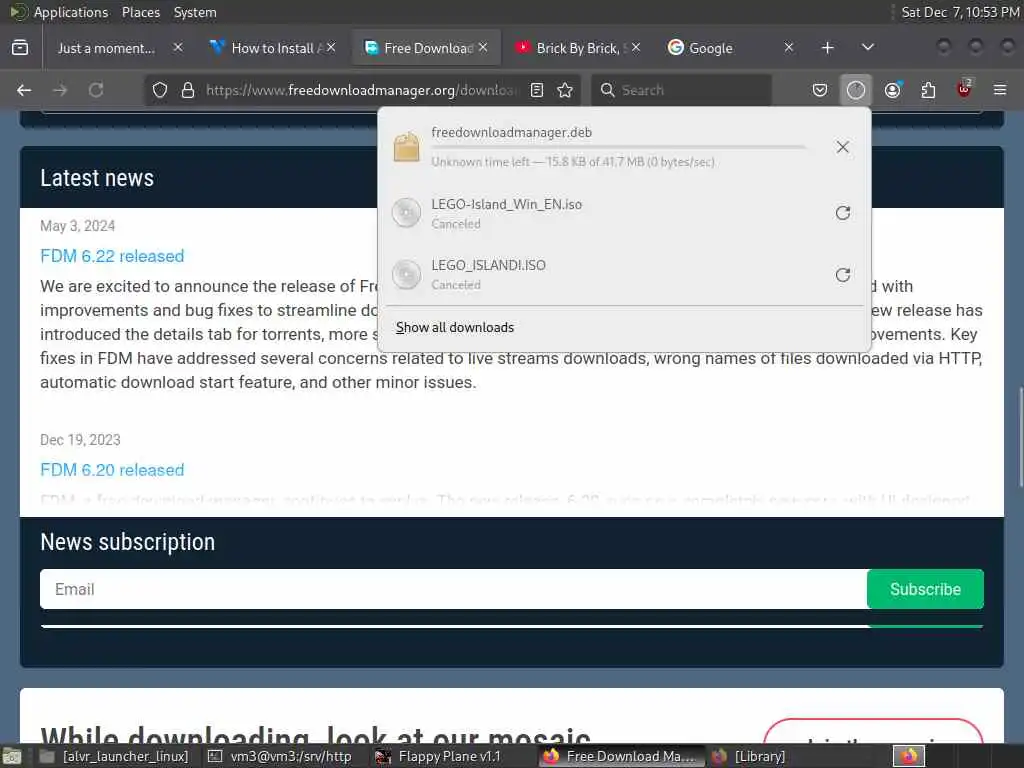1024x768 pixels.
Task: Open a new tab with plus icon
Action: point(827,48)
